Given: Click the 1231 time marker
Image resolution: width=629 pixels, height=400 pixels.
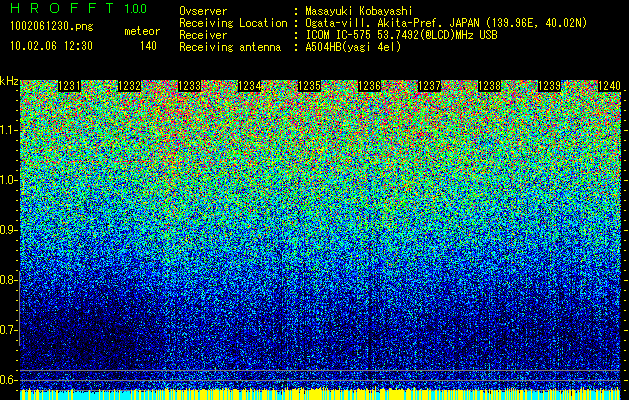Looking at the screenshot, I should pyautogui.click(x=69, y=86).
